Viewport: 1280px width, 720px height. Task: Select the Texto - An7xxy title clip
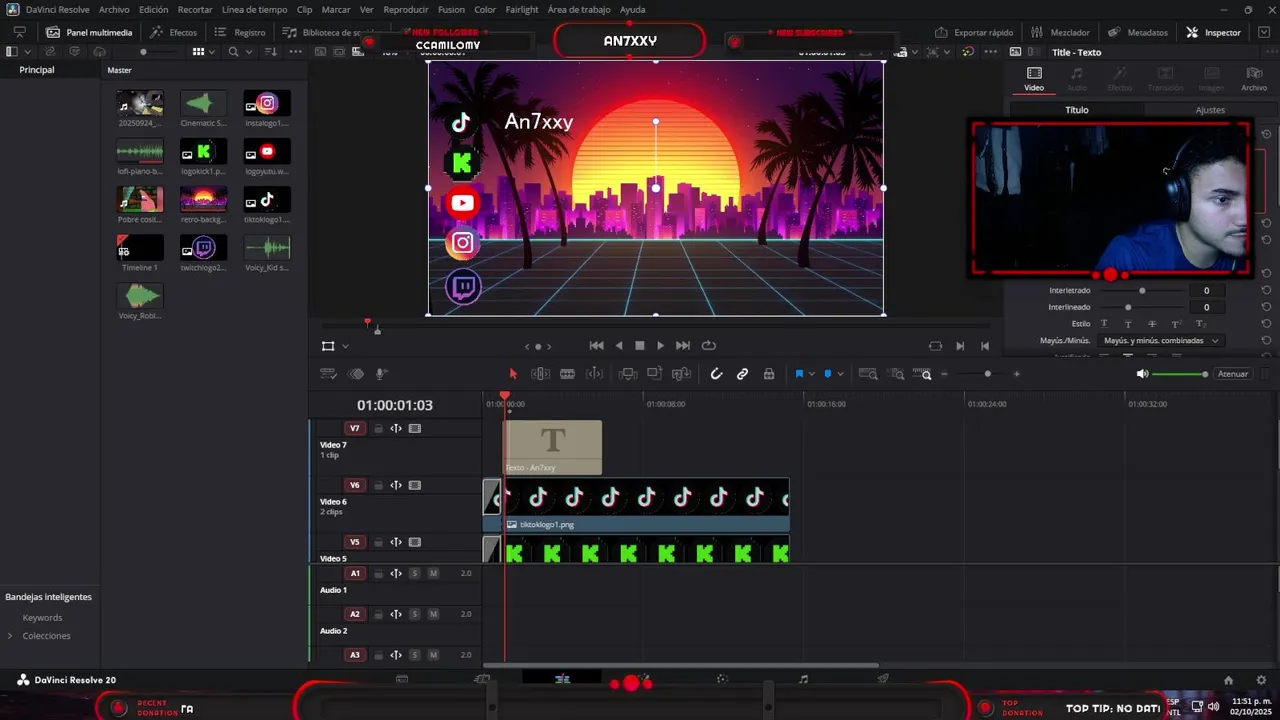(552, 447)
